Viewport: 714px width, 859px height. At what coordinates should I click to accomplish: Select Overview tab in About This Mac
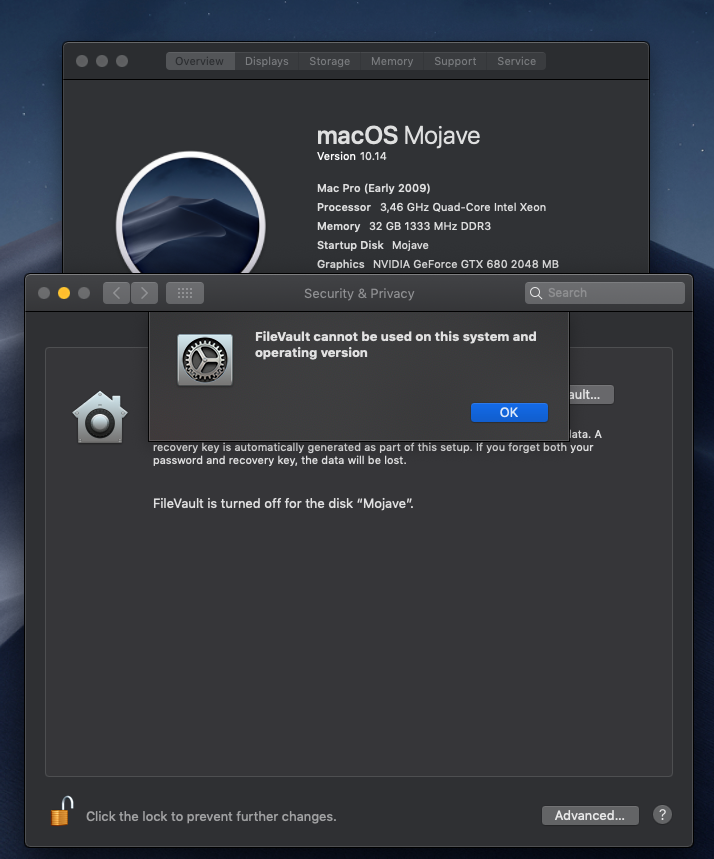(x=199, y=61)
